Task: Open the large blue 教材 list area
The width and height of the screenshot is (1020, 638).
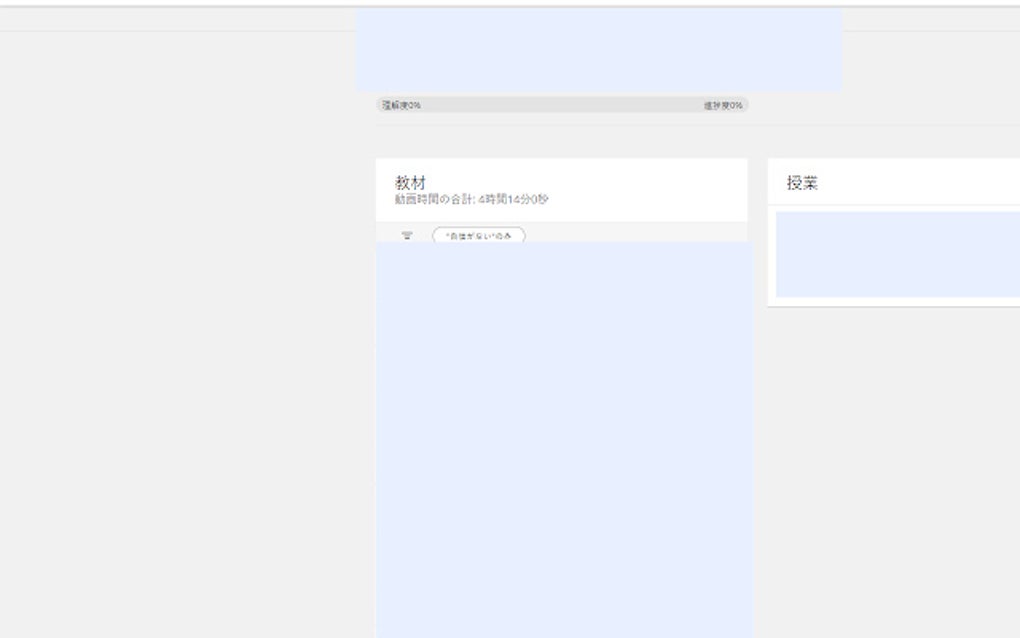Action: [x=565, y=440]
